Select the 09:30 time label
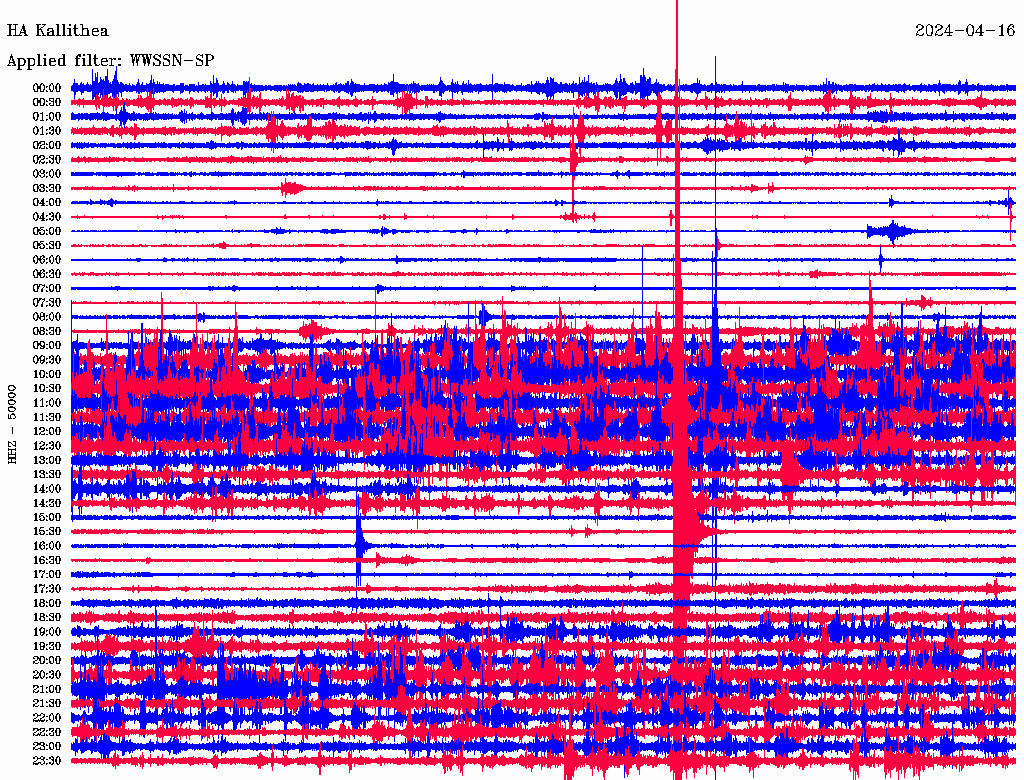The width and height of the screenshot is (1024, 780). tap(47, 360)
